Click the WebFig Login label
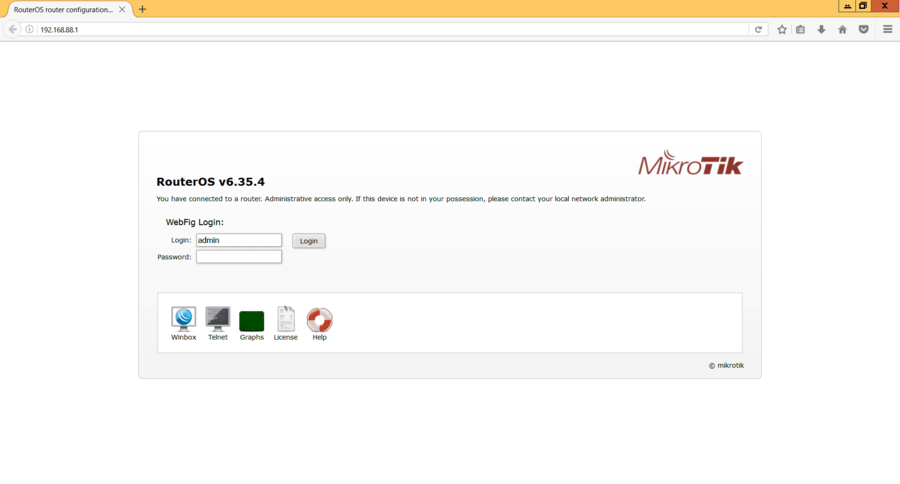The width and height of the screenshot is (900, 484). [x=195, y=222]
